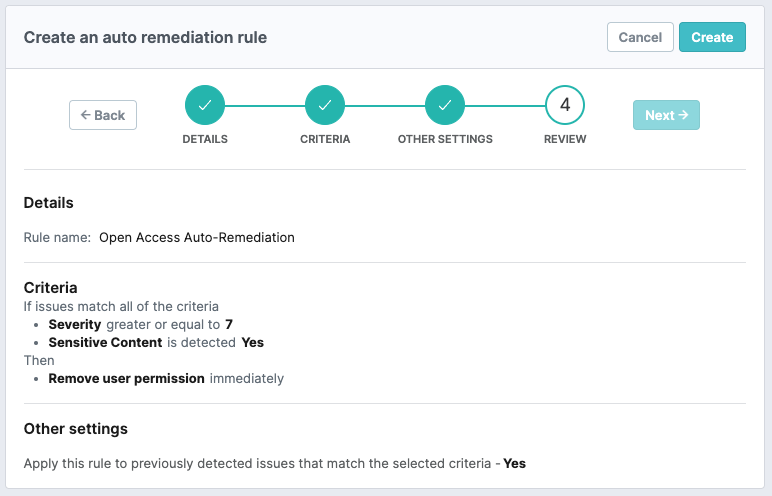This screenshot has height=496, width=772.
Task: Click the Severity criteria line
Action: (140, 325)
